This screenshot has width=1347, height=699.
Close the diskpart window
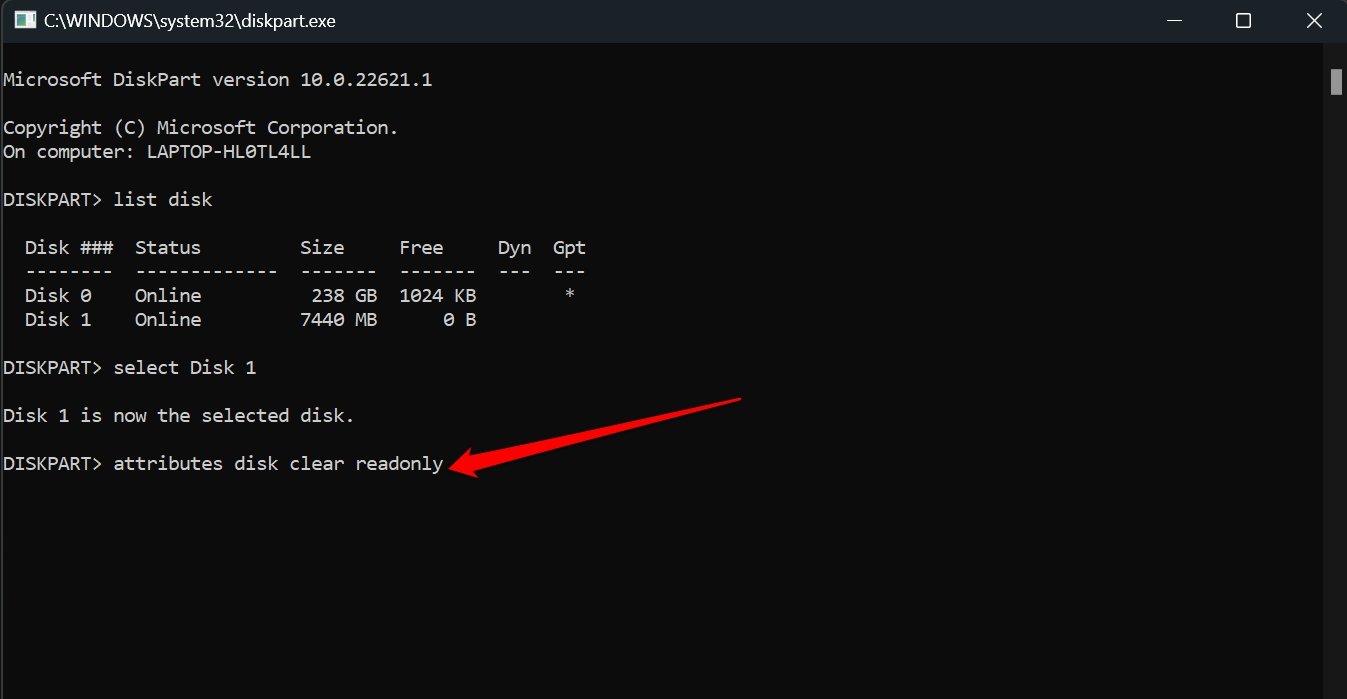tap(1313, 20)
